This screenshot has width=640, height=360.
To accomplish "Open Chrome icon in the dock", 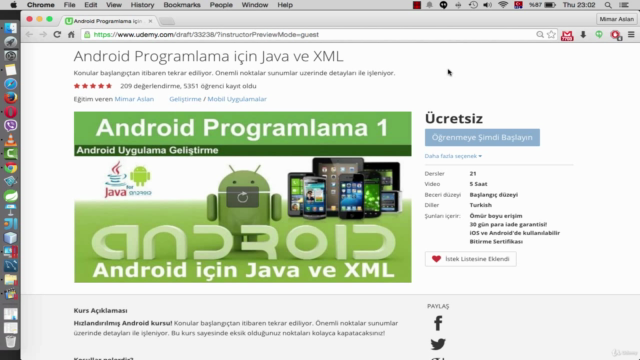I will tap(11, 168).
